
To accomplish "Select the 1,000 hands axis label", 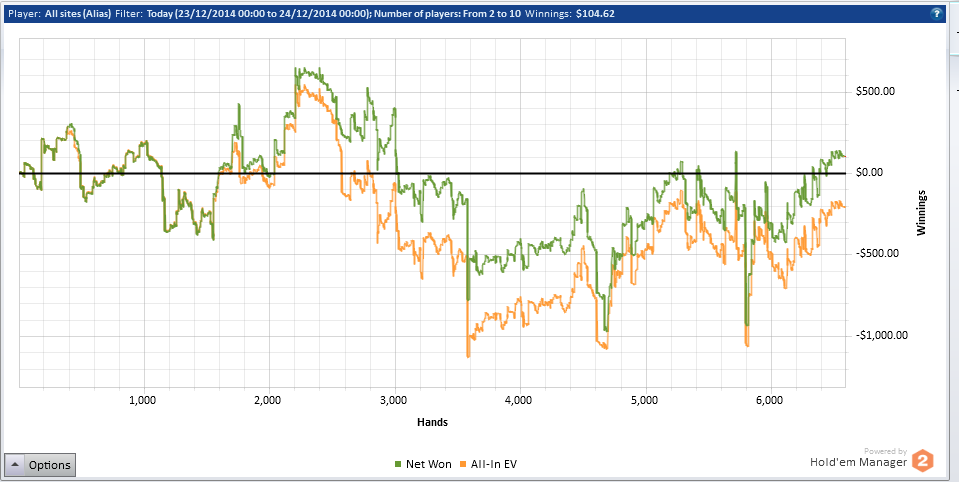I will click(x=143, y=401).
